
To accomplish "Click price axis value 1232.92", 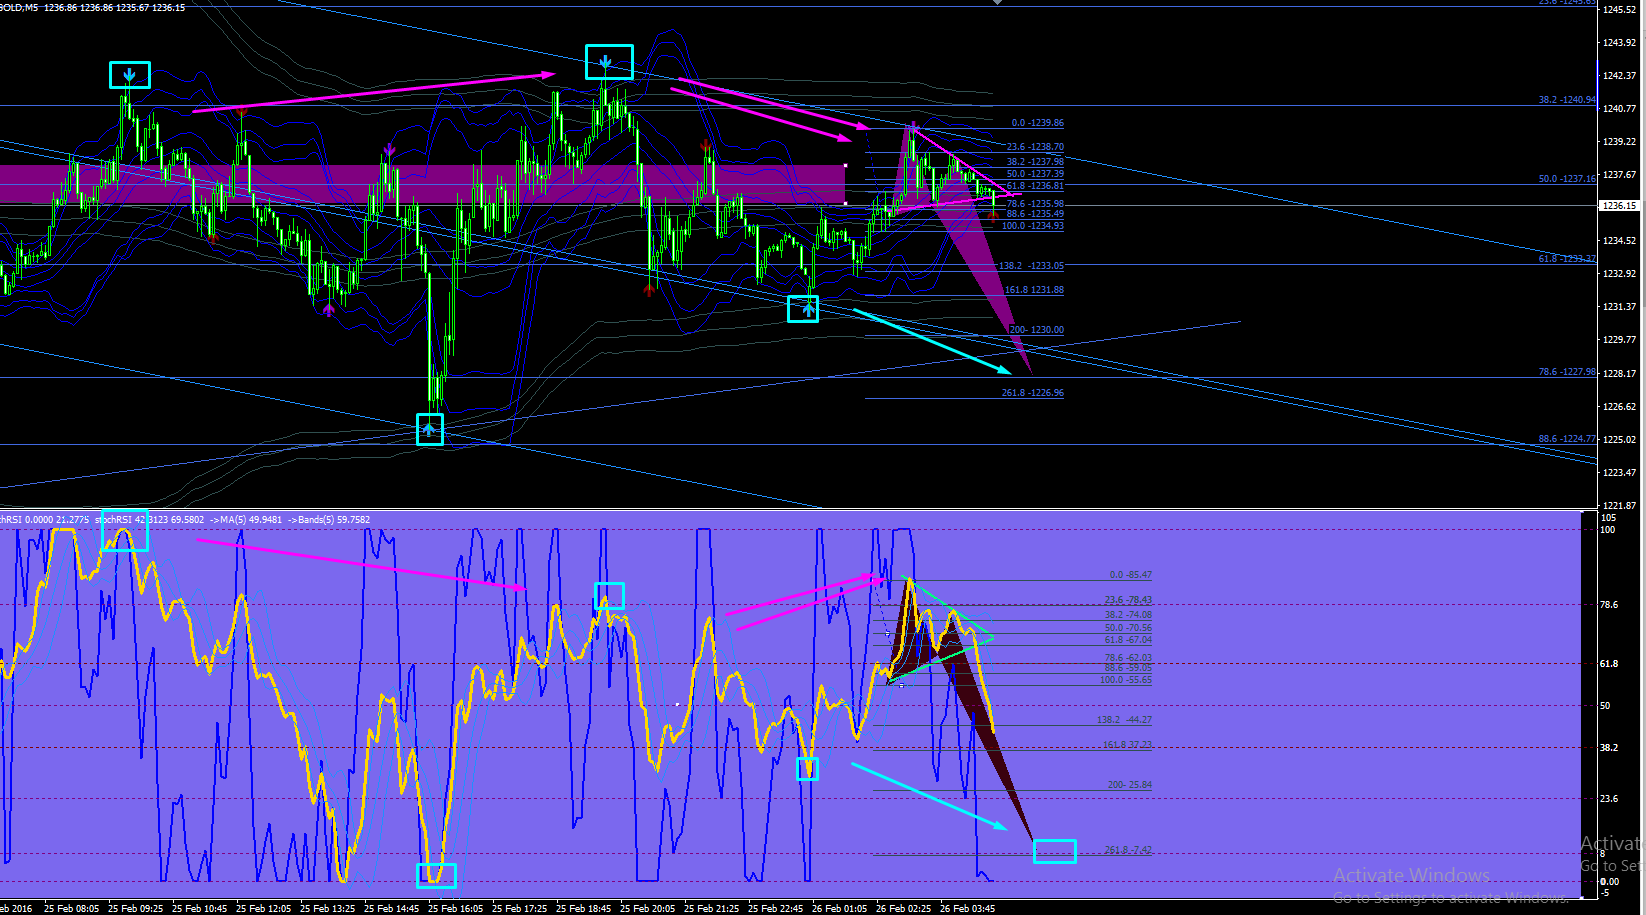I will (1619, 274).
